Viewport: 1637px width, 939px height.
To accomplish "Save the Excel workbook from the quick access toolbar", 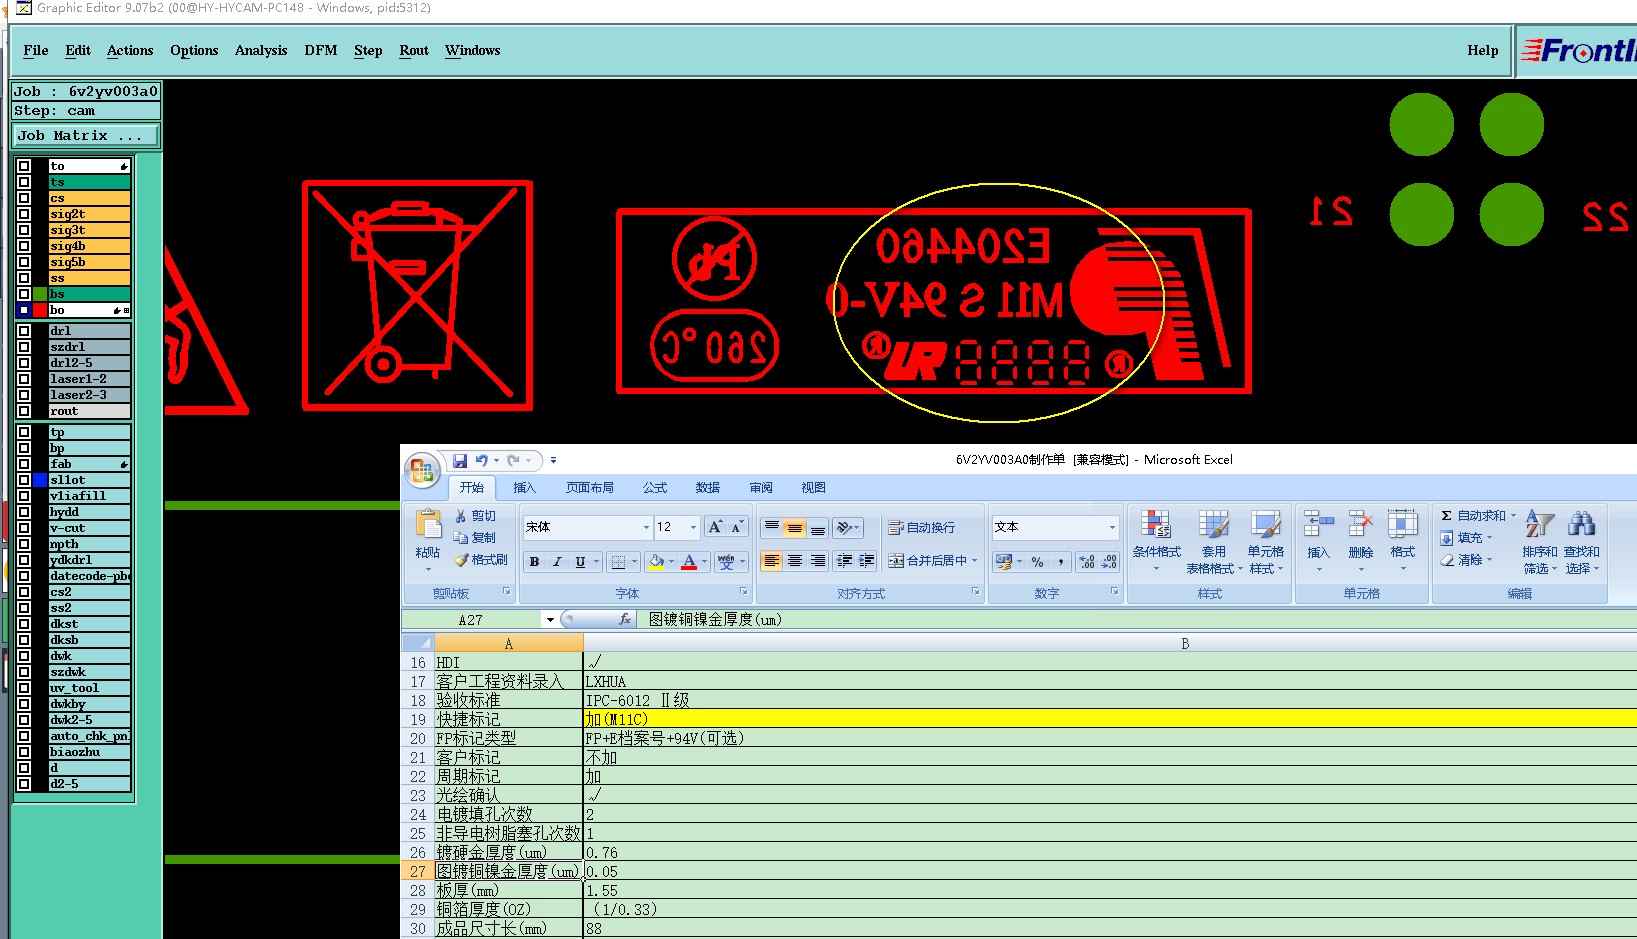I will click(x=460, y=460).
